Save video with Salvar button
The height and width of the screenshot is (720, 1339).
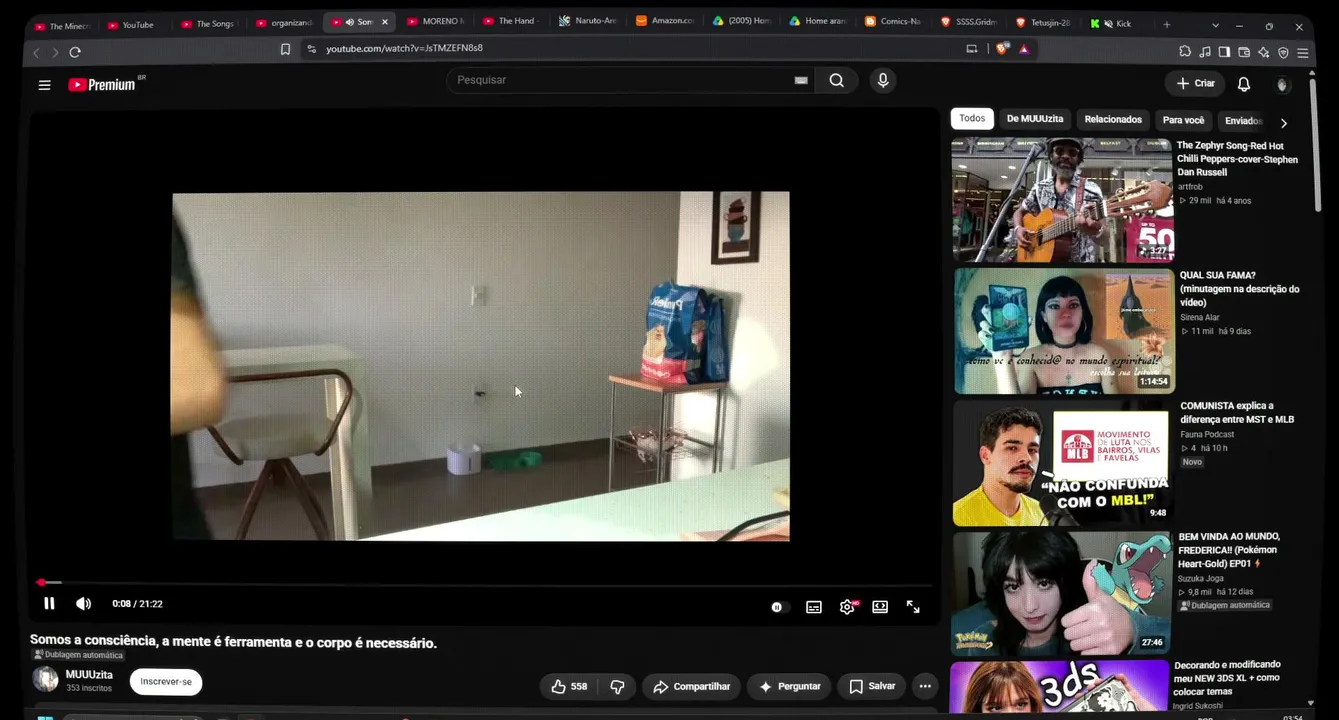(872, 687)
